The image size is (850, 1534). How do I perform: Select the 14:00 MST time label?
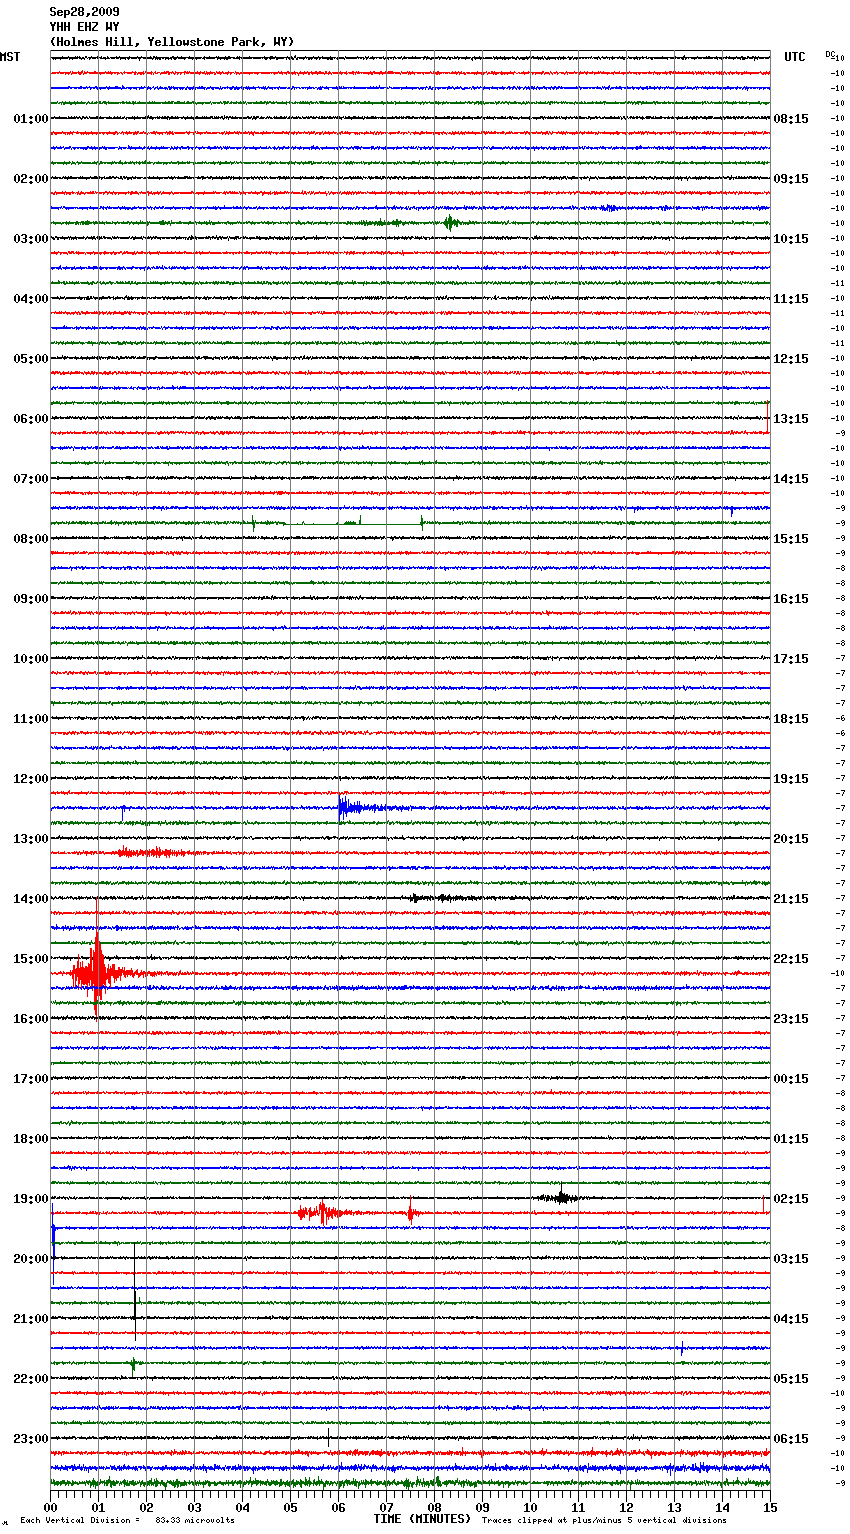31,899
